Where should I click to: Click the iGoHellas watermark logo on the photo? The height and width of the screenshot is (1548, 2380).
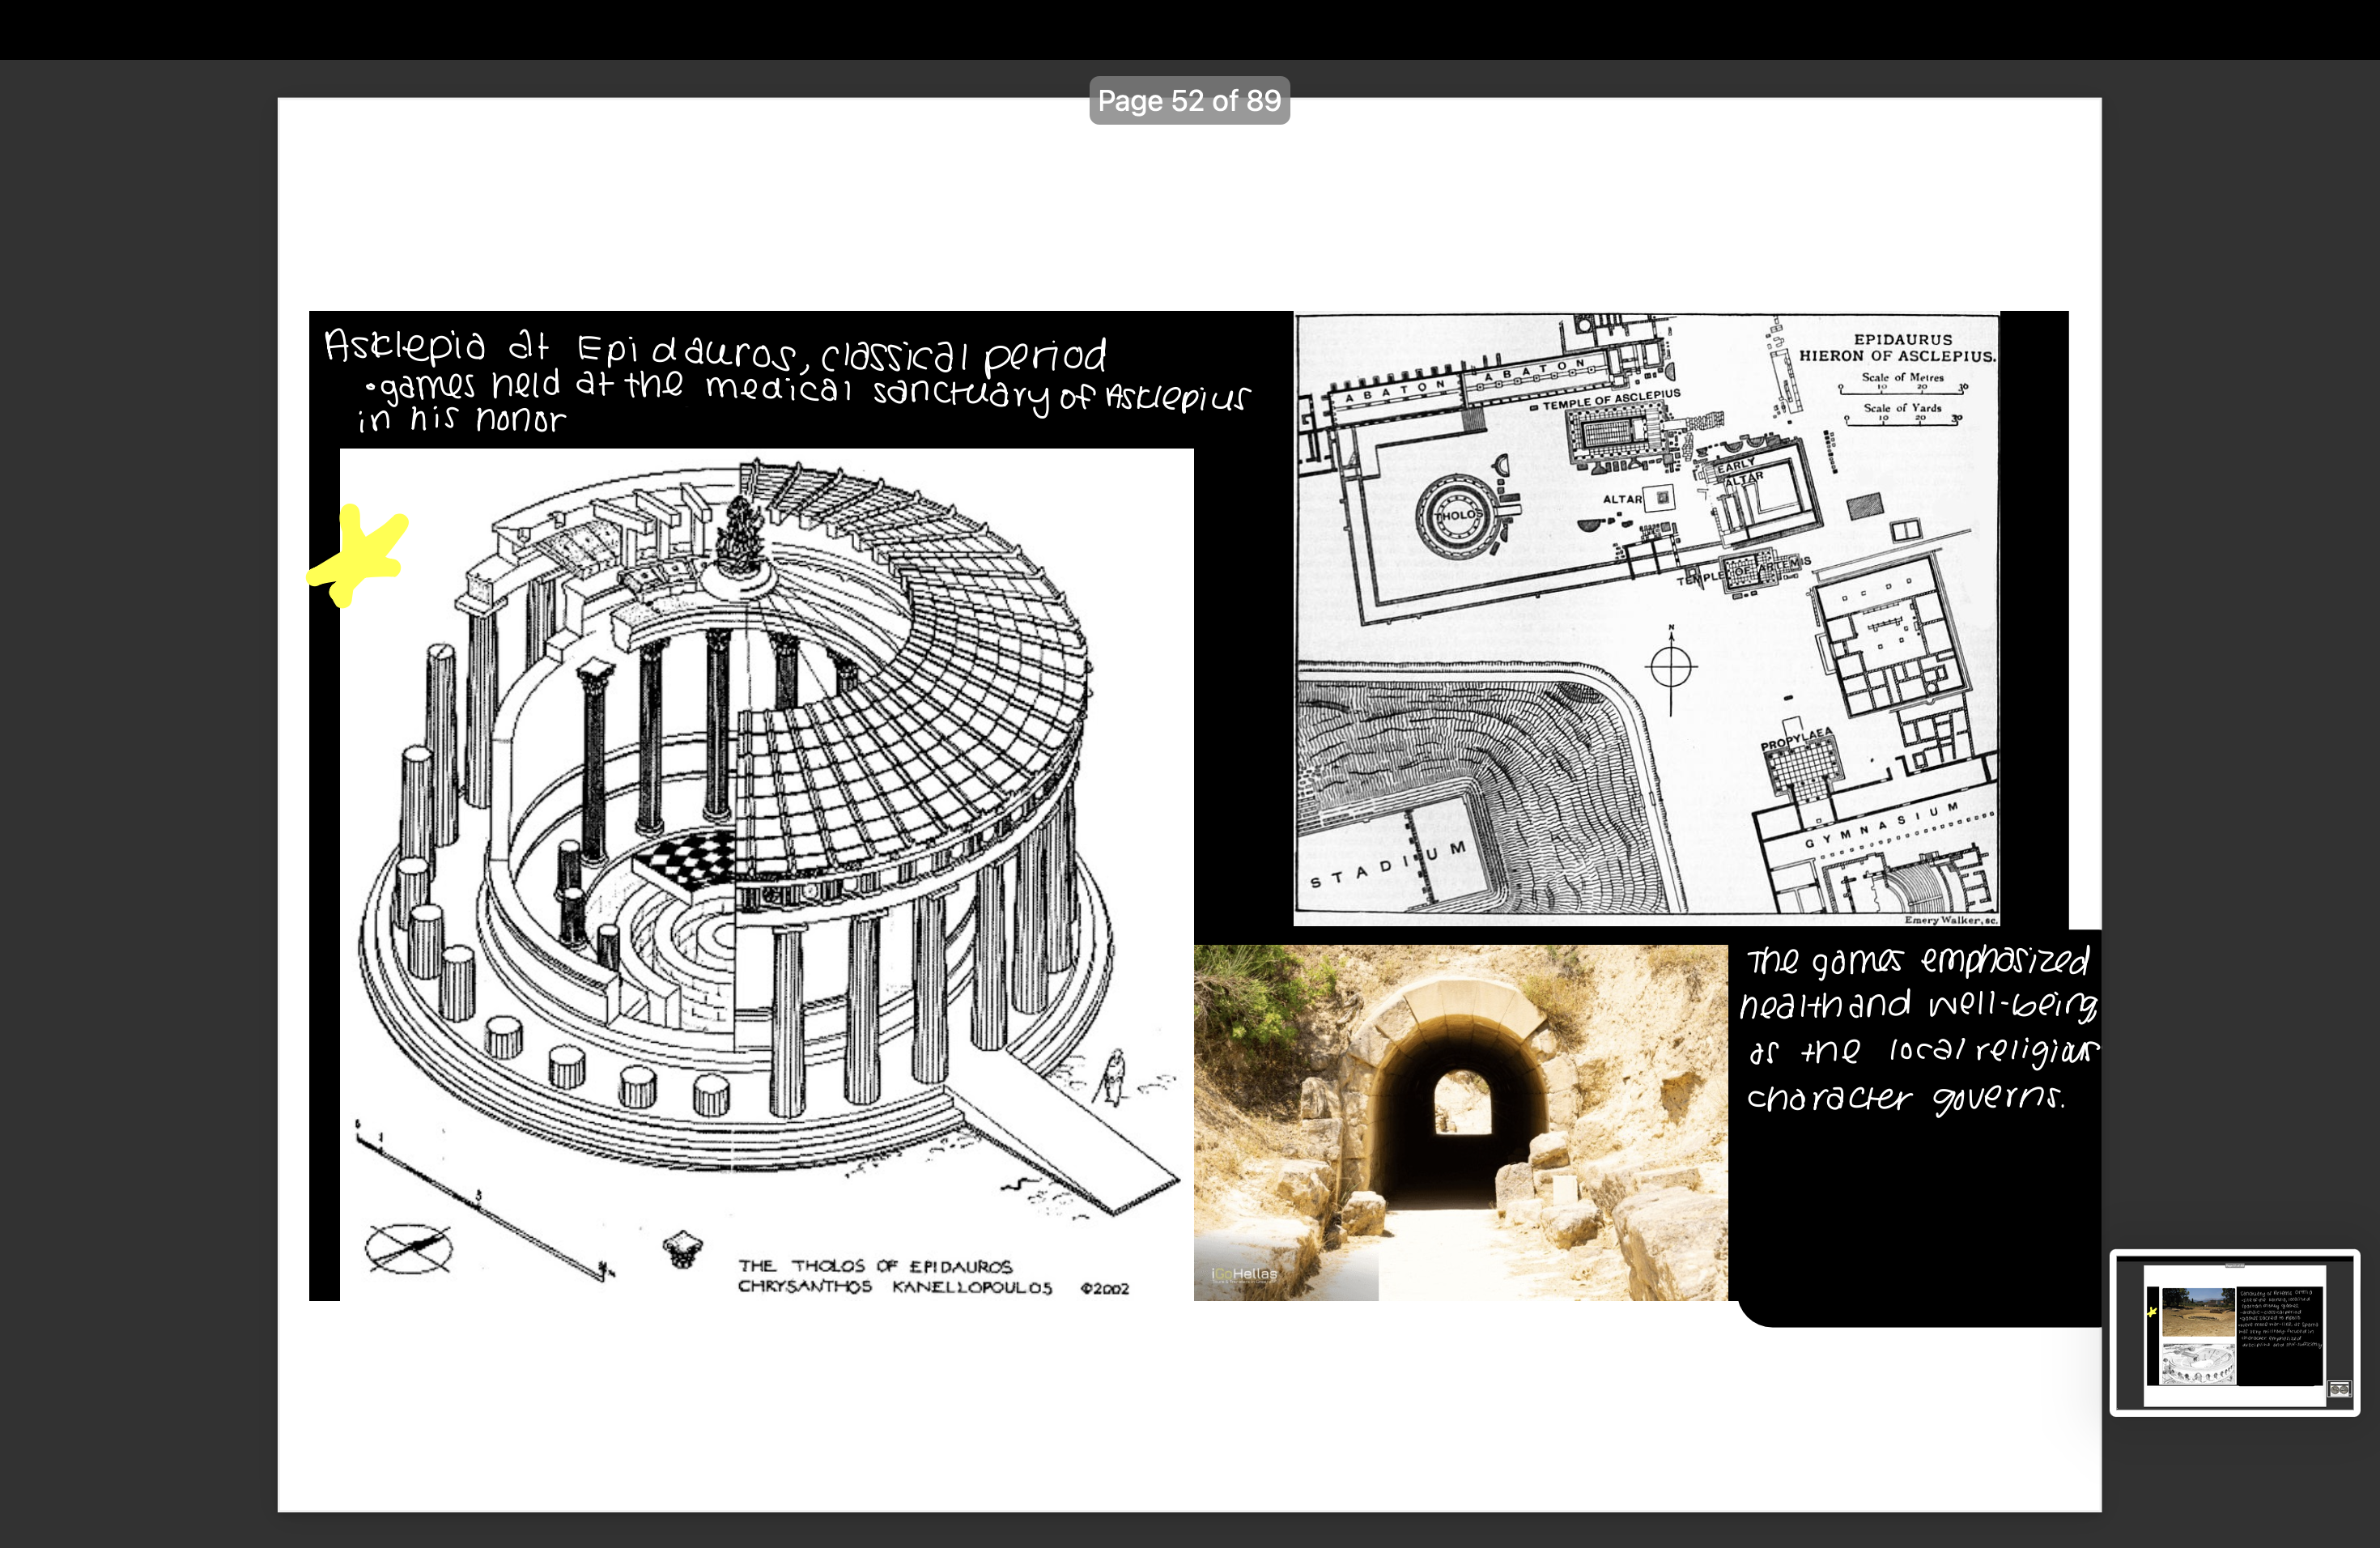click(1244, 1273)
